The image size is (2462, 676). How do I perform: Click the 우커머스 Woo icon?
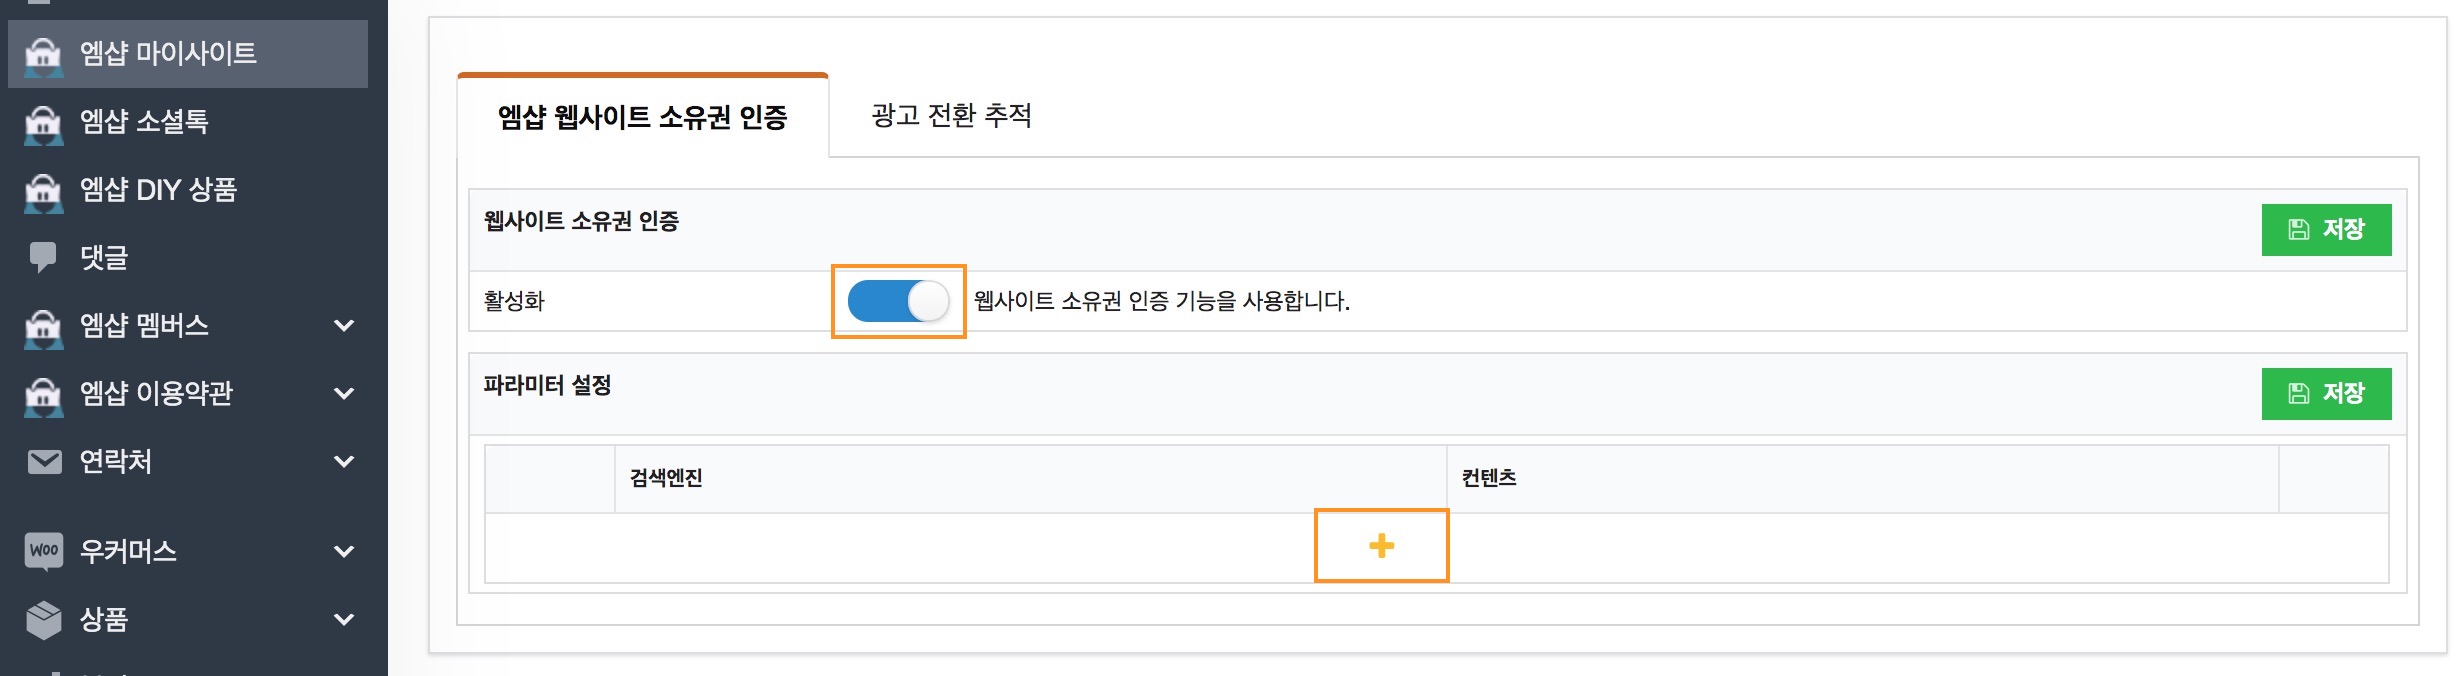[x=43, y=551]
